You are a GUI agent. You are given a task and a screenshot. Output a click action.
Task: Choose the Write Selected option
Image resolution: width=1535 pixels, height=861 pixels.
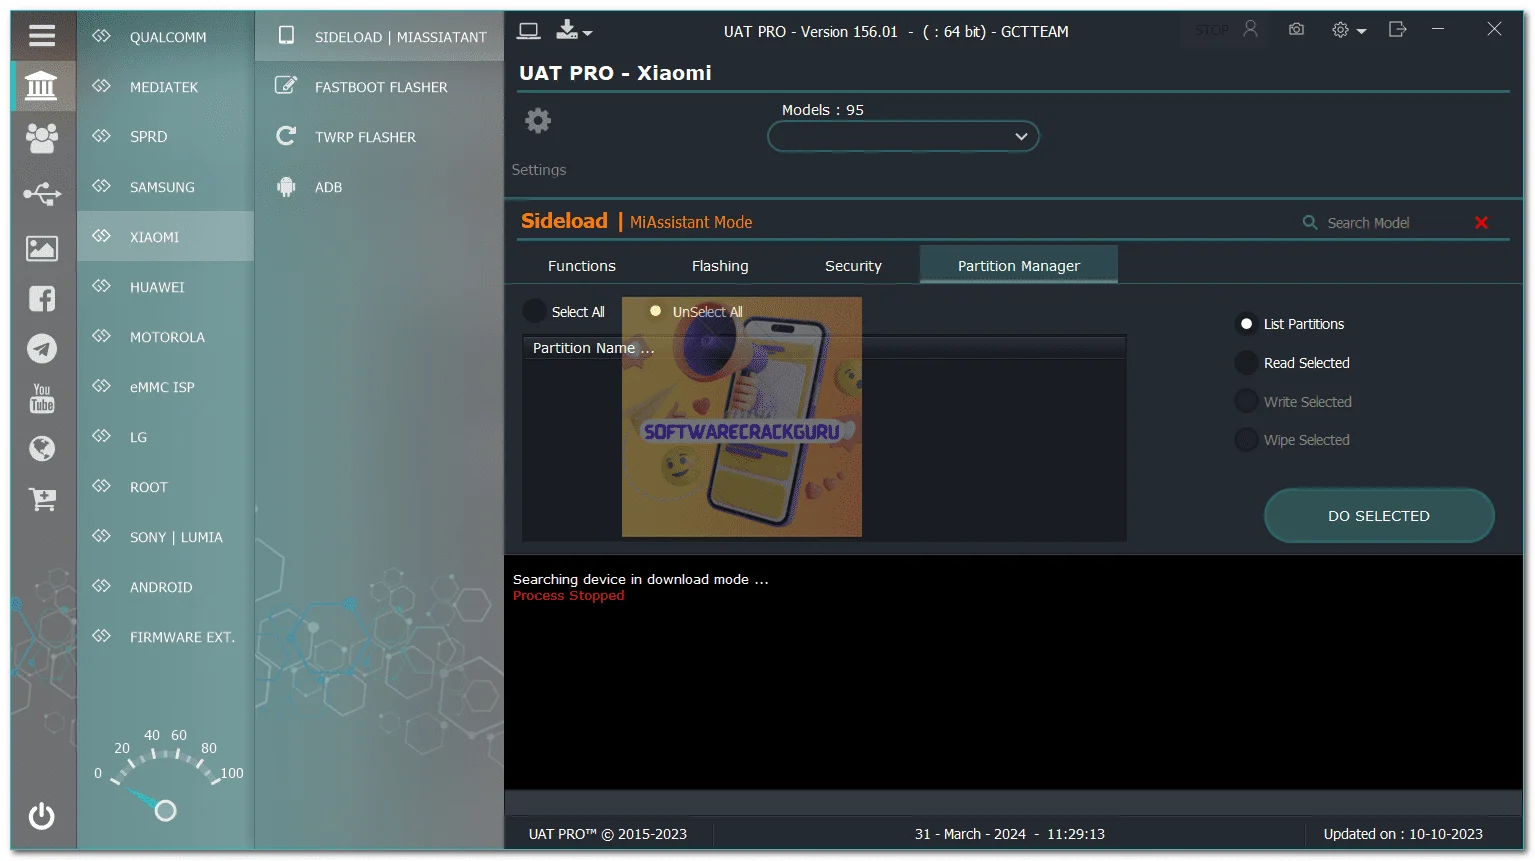(1294, 402)
